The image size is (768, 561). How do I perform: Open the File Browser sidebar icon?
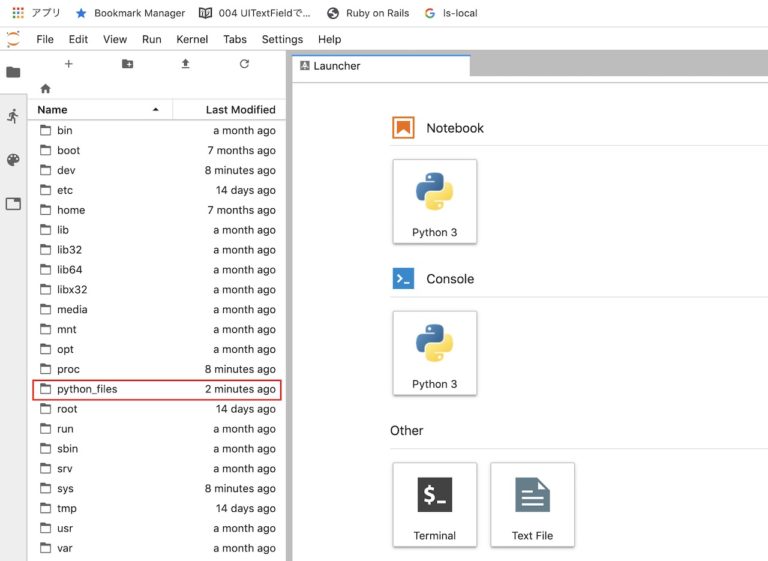tap(13, 72)
